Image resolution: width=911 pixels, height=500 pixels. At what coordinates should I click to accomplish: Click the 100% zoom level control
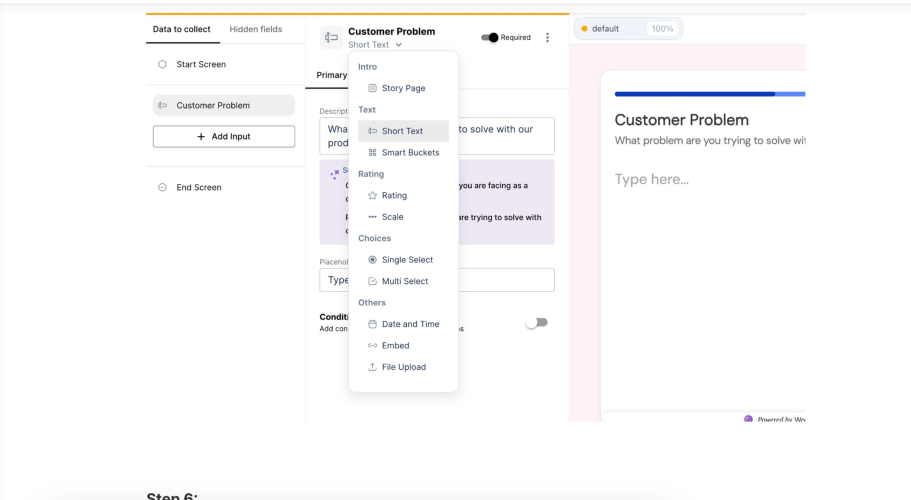click(662, 29)
